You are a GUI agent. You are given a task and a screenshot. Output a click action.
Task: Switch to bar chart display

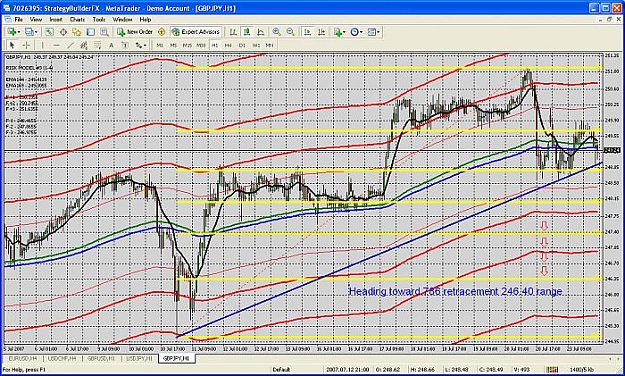[233, 32]
